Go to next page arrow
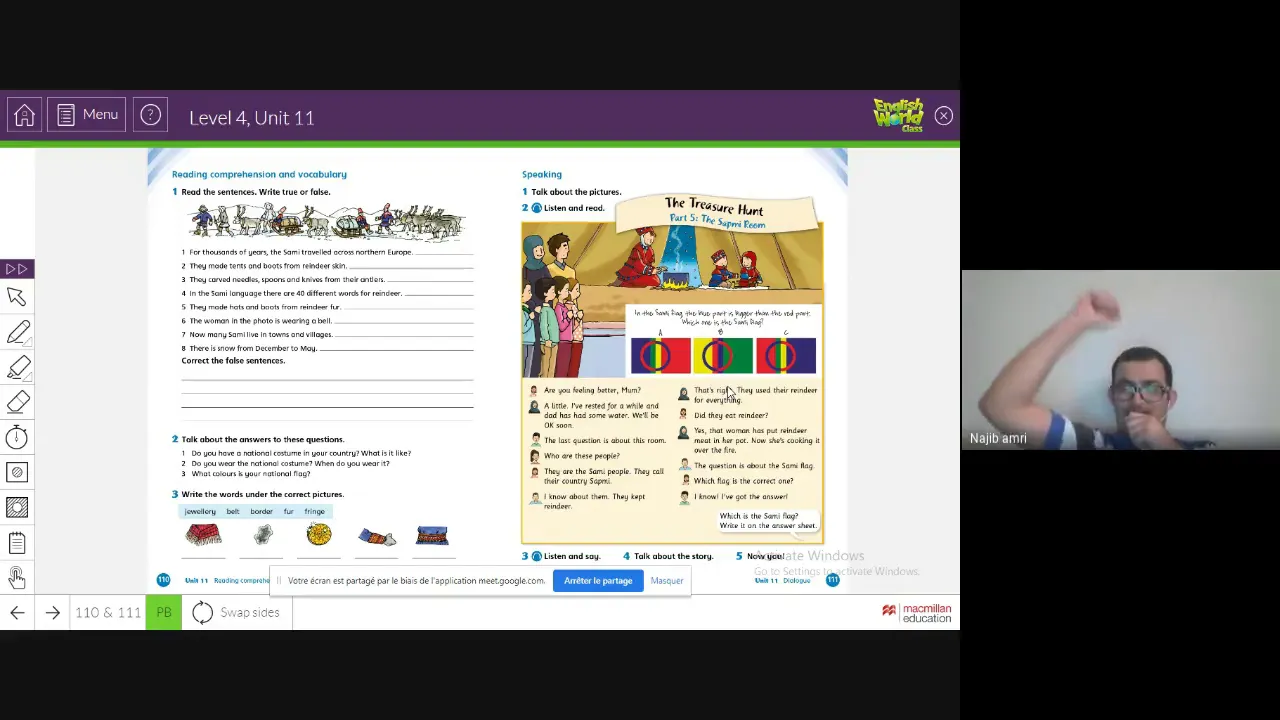 (53, 613)
